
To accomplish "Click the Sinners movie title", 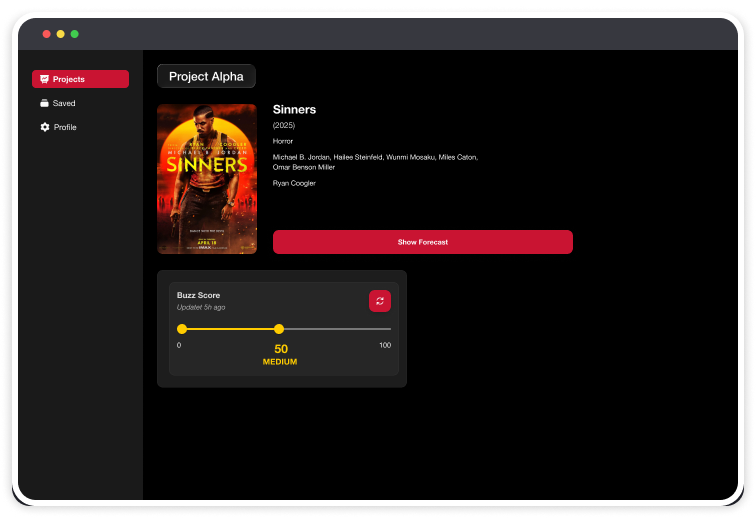I will [x=294, y=109].
